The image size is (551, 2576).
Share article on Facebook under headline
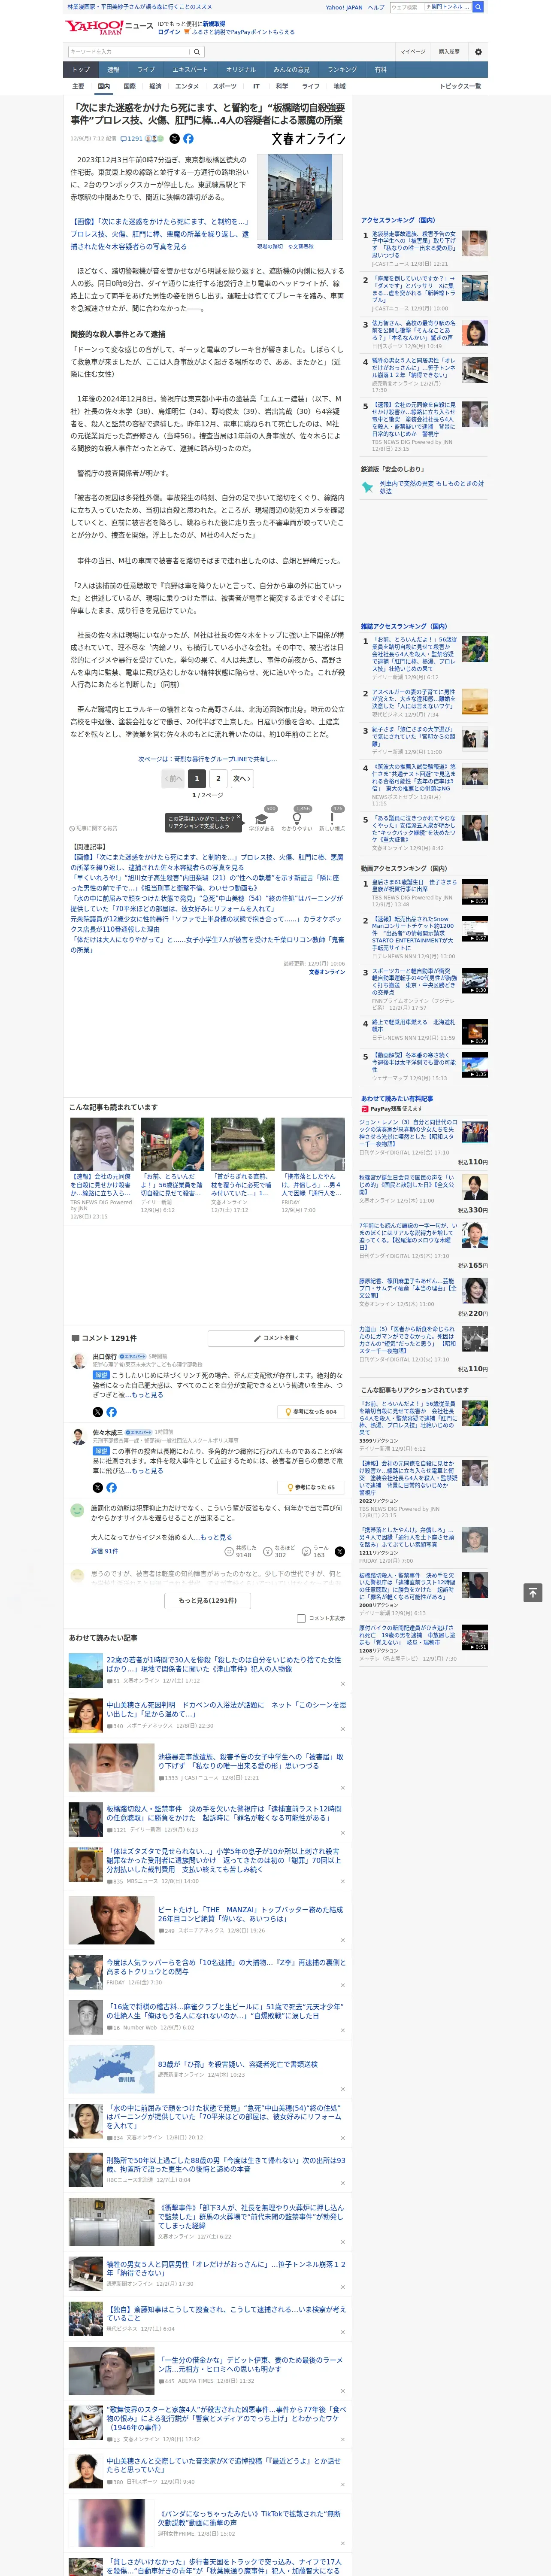pyautogui.click(x=188, y=139)
